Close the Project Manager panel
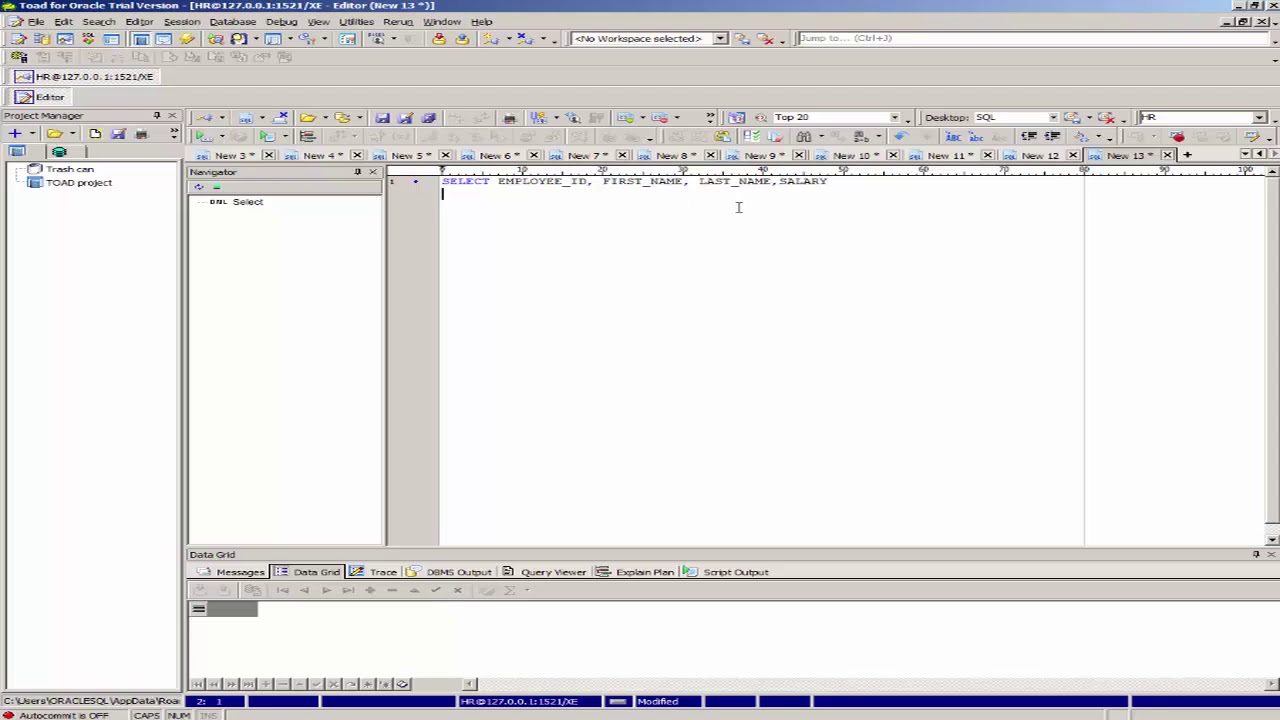The width and height of the screenshot is (1280, 720). (172, 116)
